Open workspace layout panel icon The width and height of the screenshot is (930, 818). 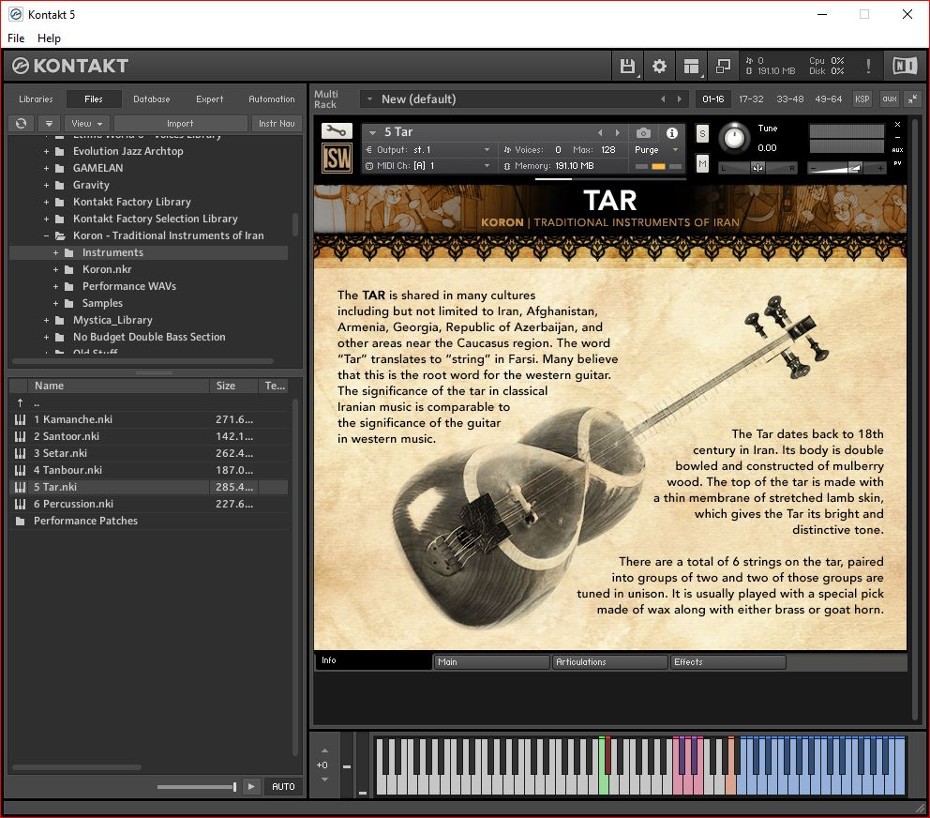coord(691,66)
